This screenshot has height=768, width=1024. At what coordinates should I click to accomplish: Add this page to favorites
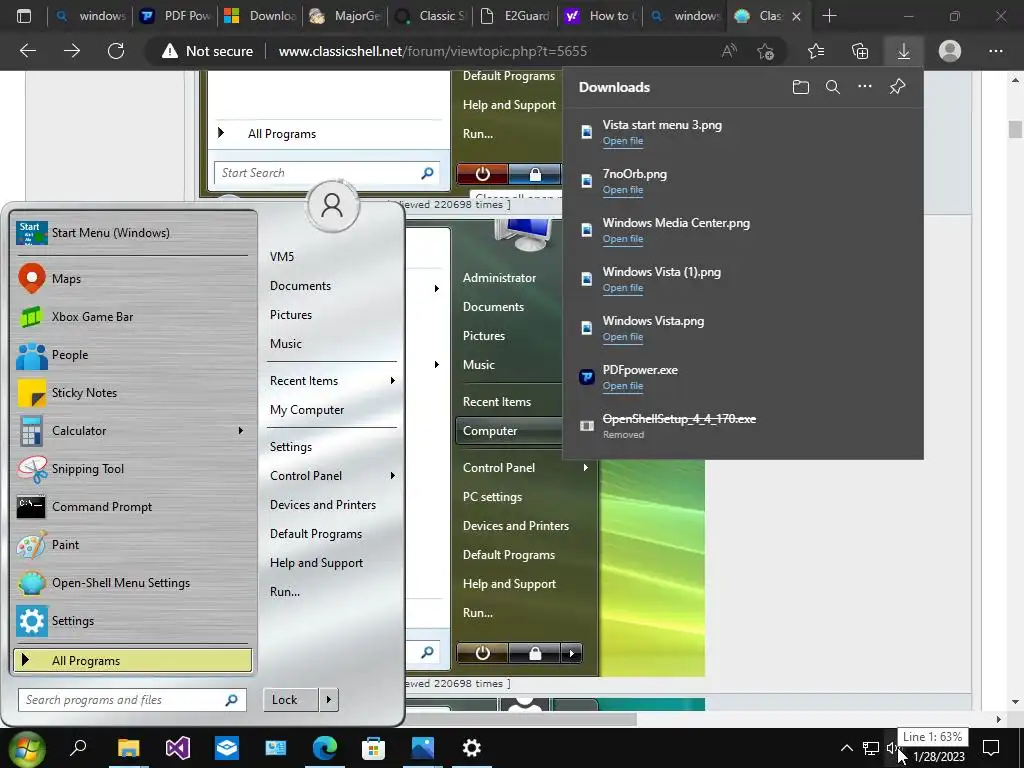click(x=766, y=51)
